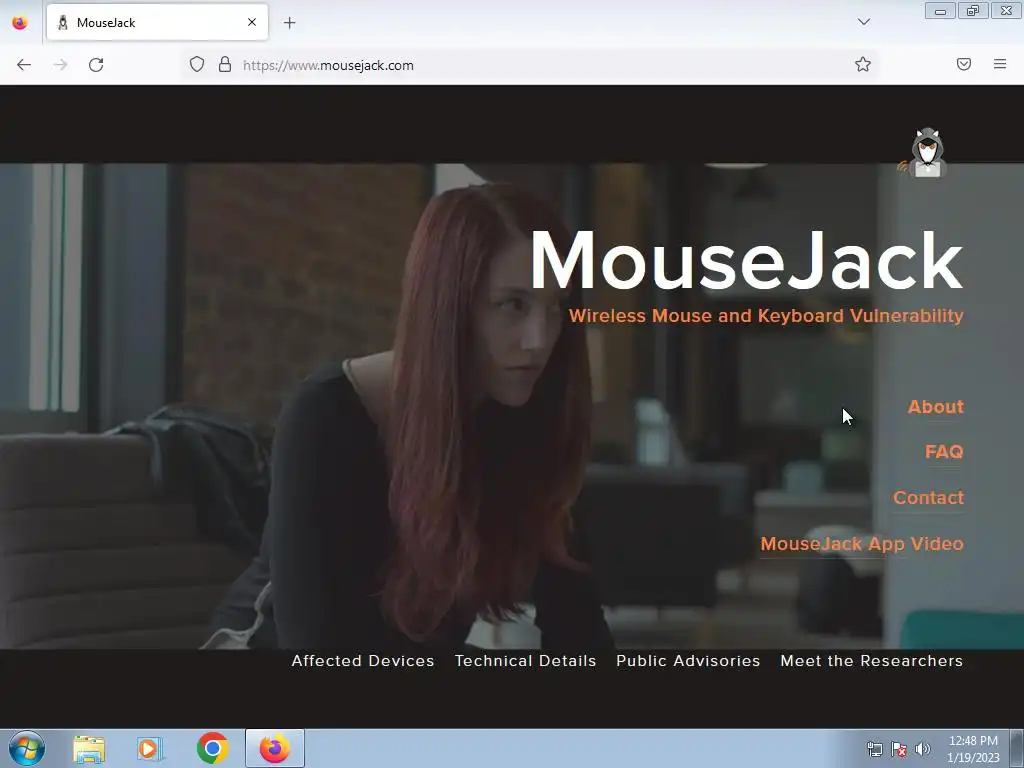Open the About link
Image resolution: width=1024 pixels, height=768 pixels.
pos(935,407)
